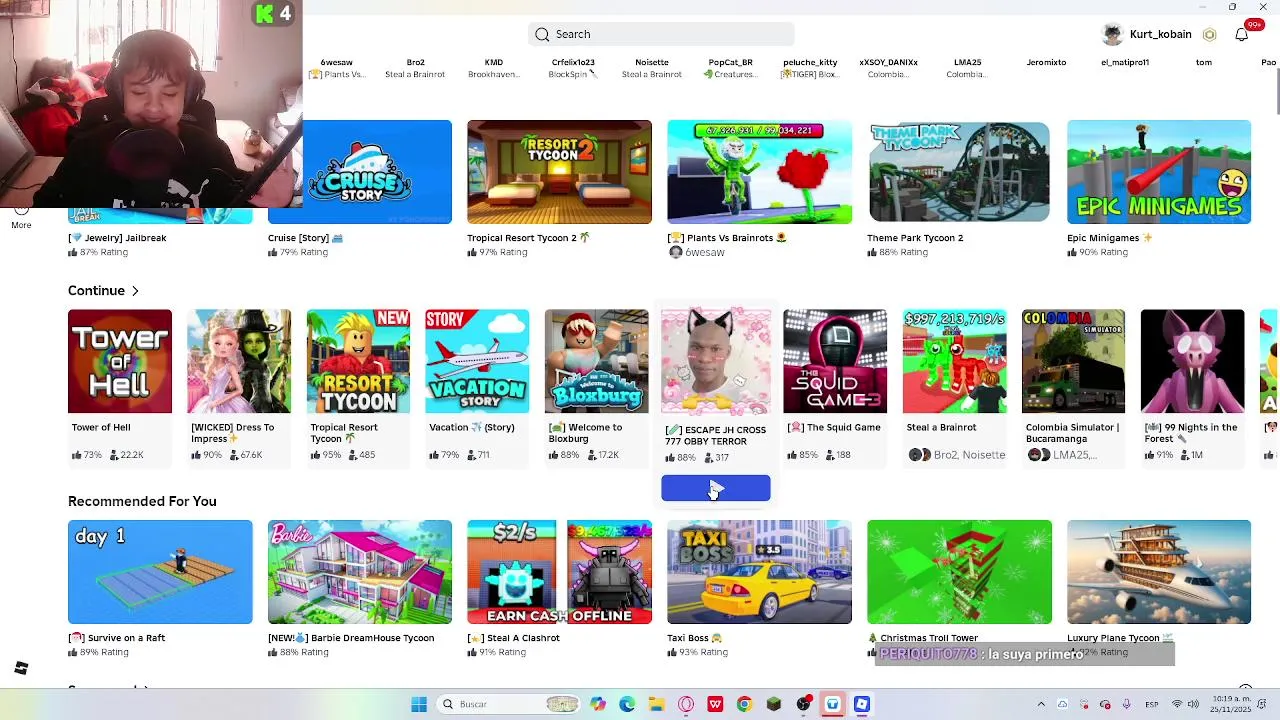Open friend Jeromixto

pos(1046,62)
